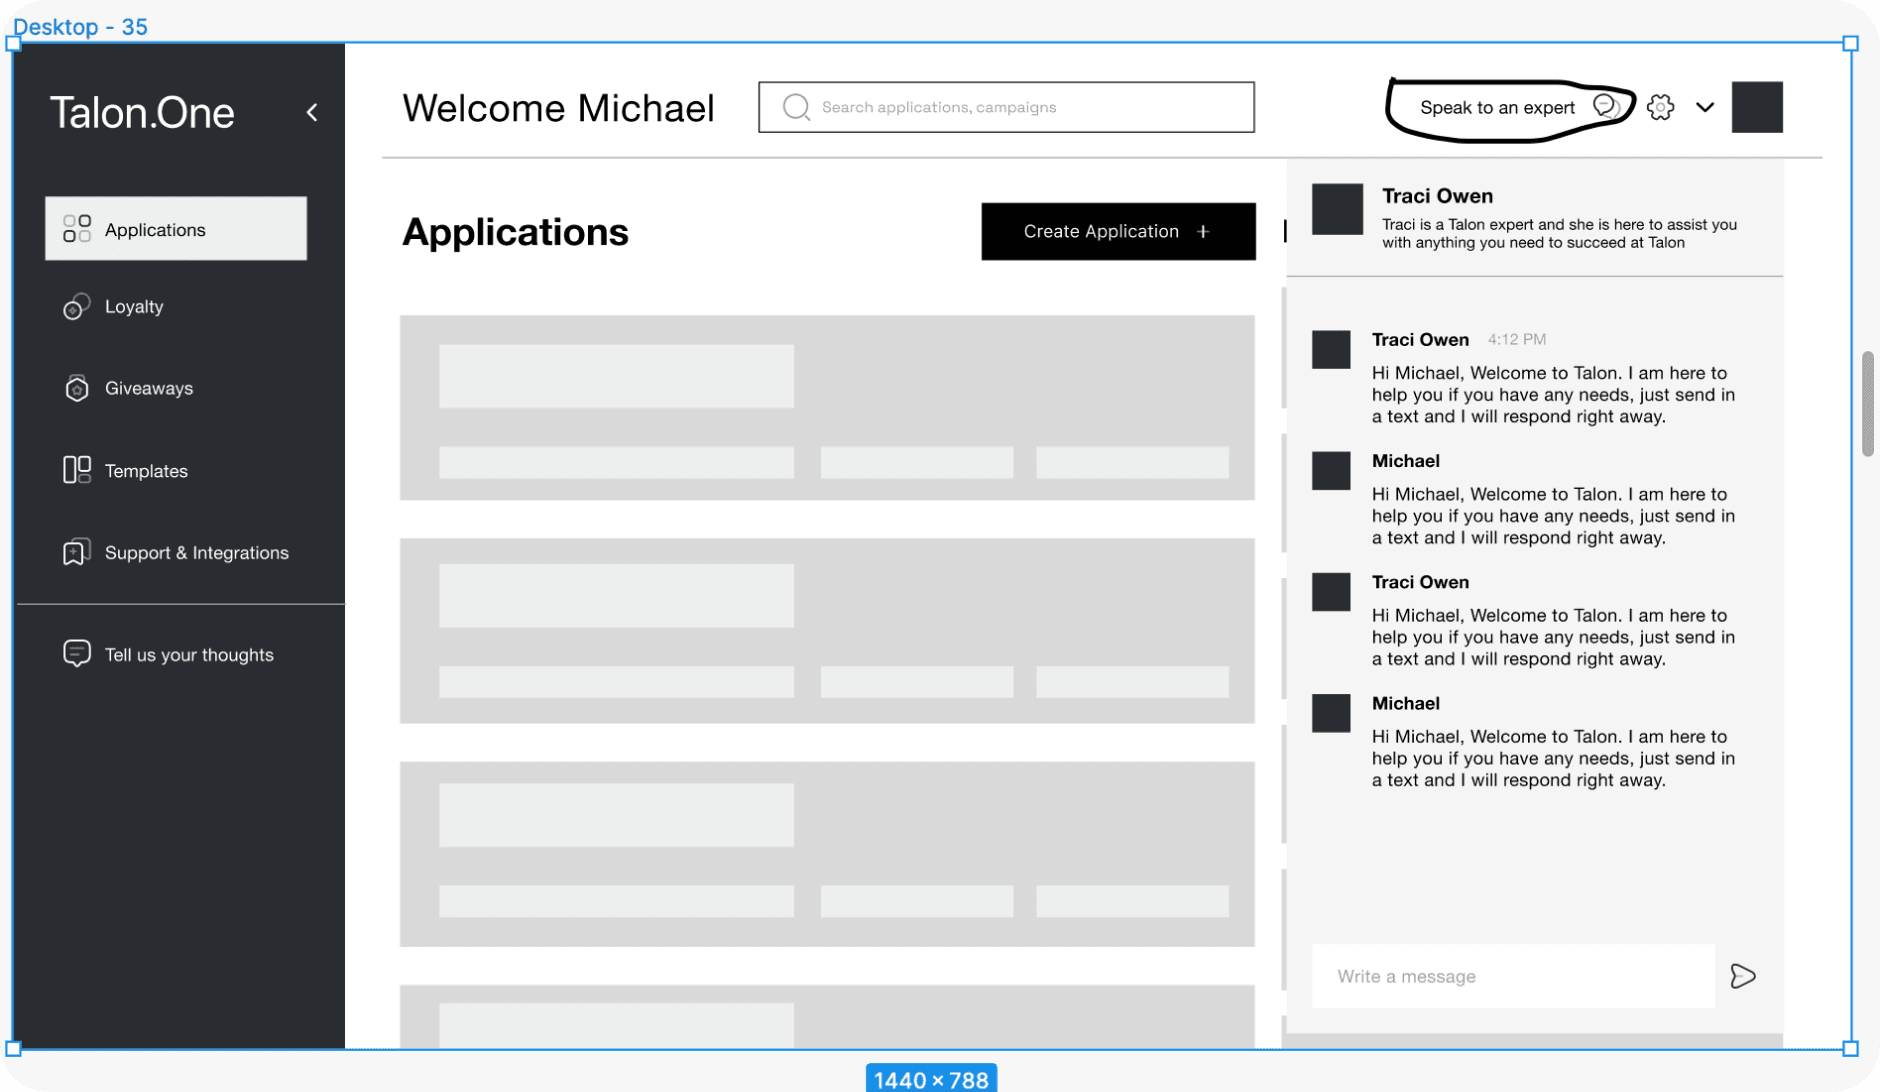This screenshot has height=1092, width=1880.
Task: Send the message with the arrow icon
Action: pos(1743,976)
